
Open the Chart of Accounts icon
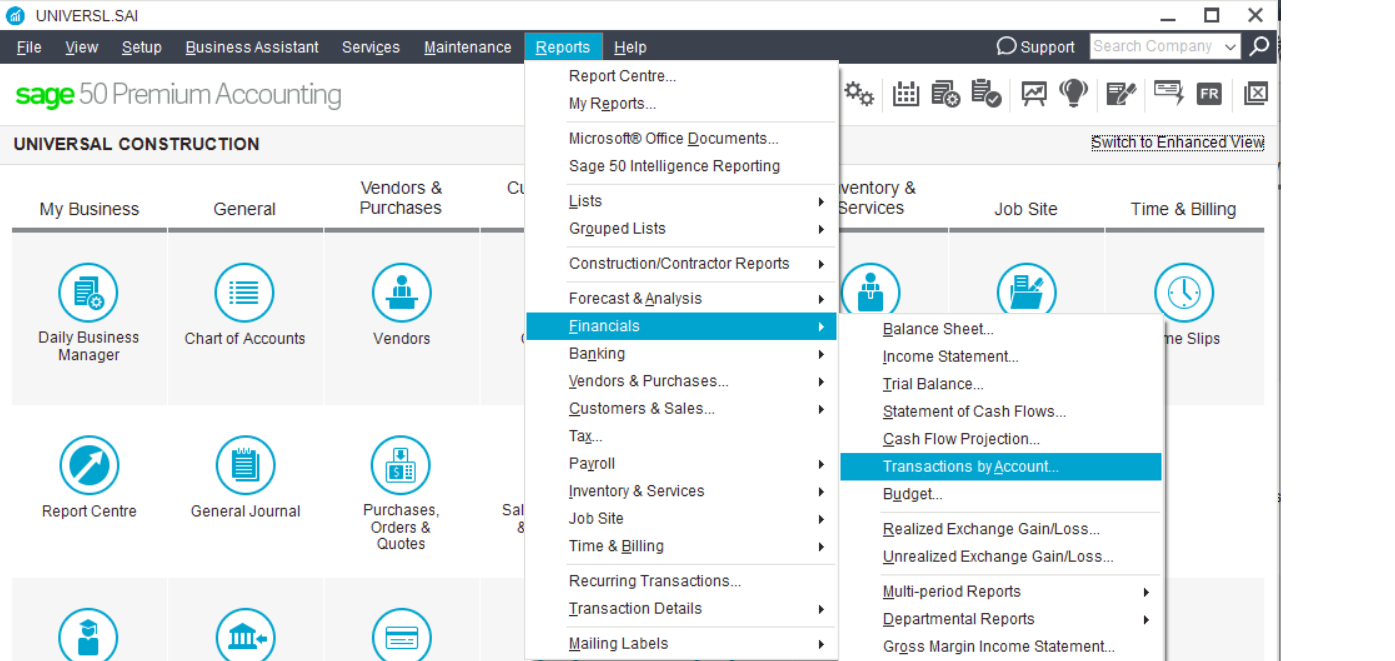coord(244,293)
